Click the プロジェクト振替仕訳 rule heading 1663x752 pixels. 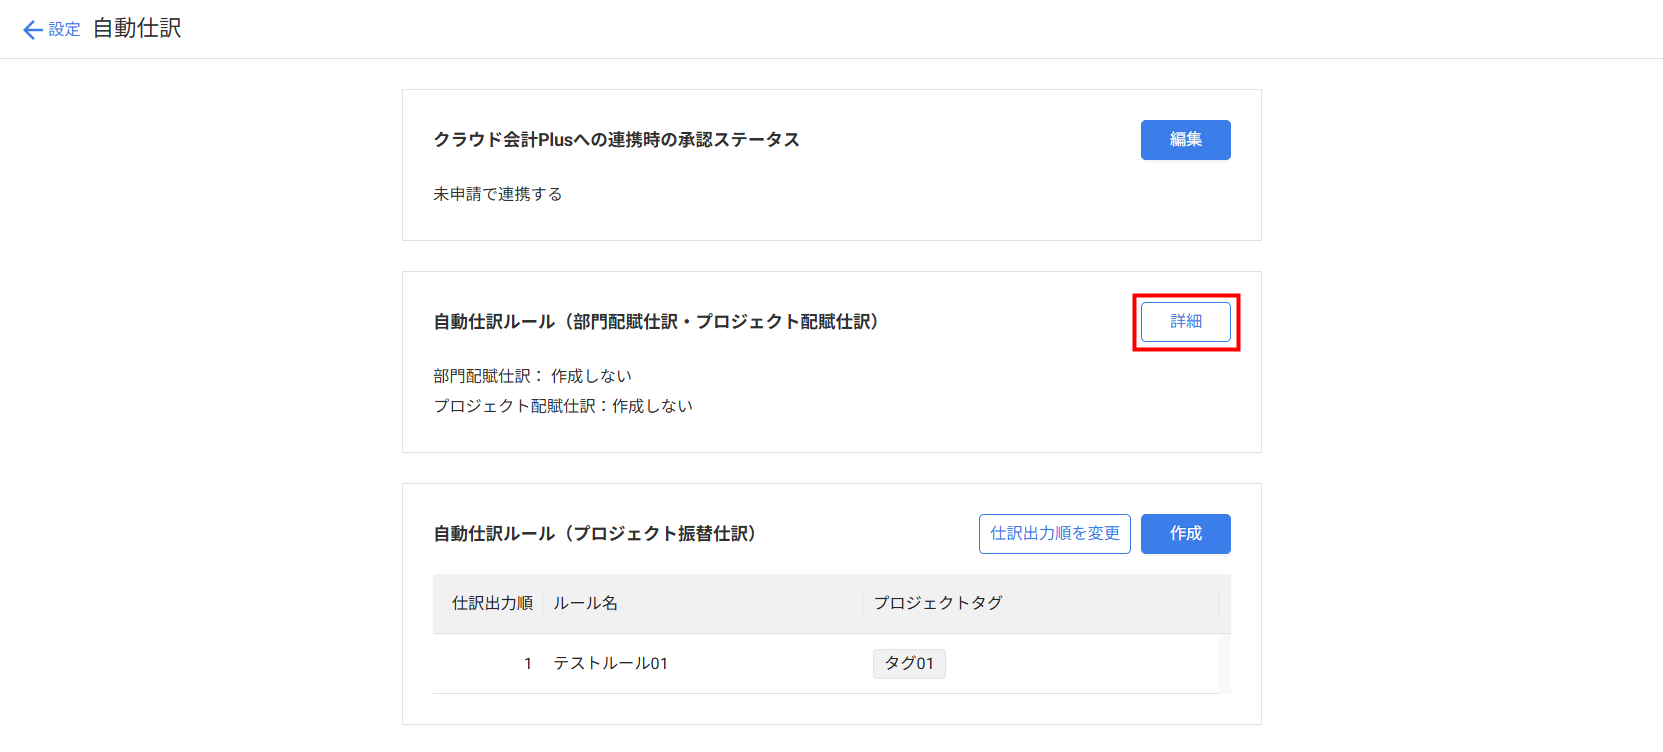point(594,534)
